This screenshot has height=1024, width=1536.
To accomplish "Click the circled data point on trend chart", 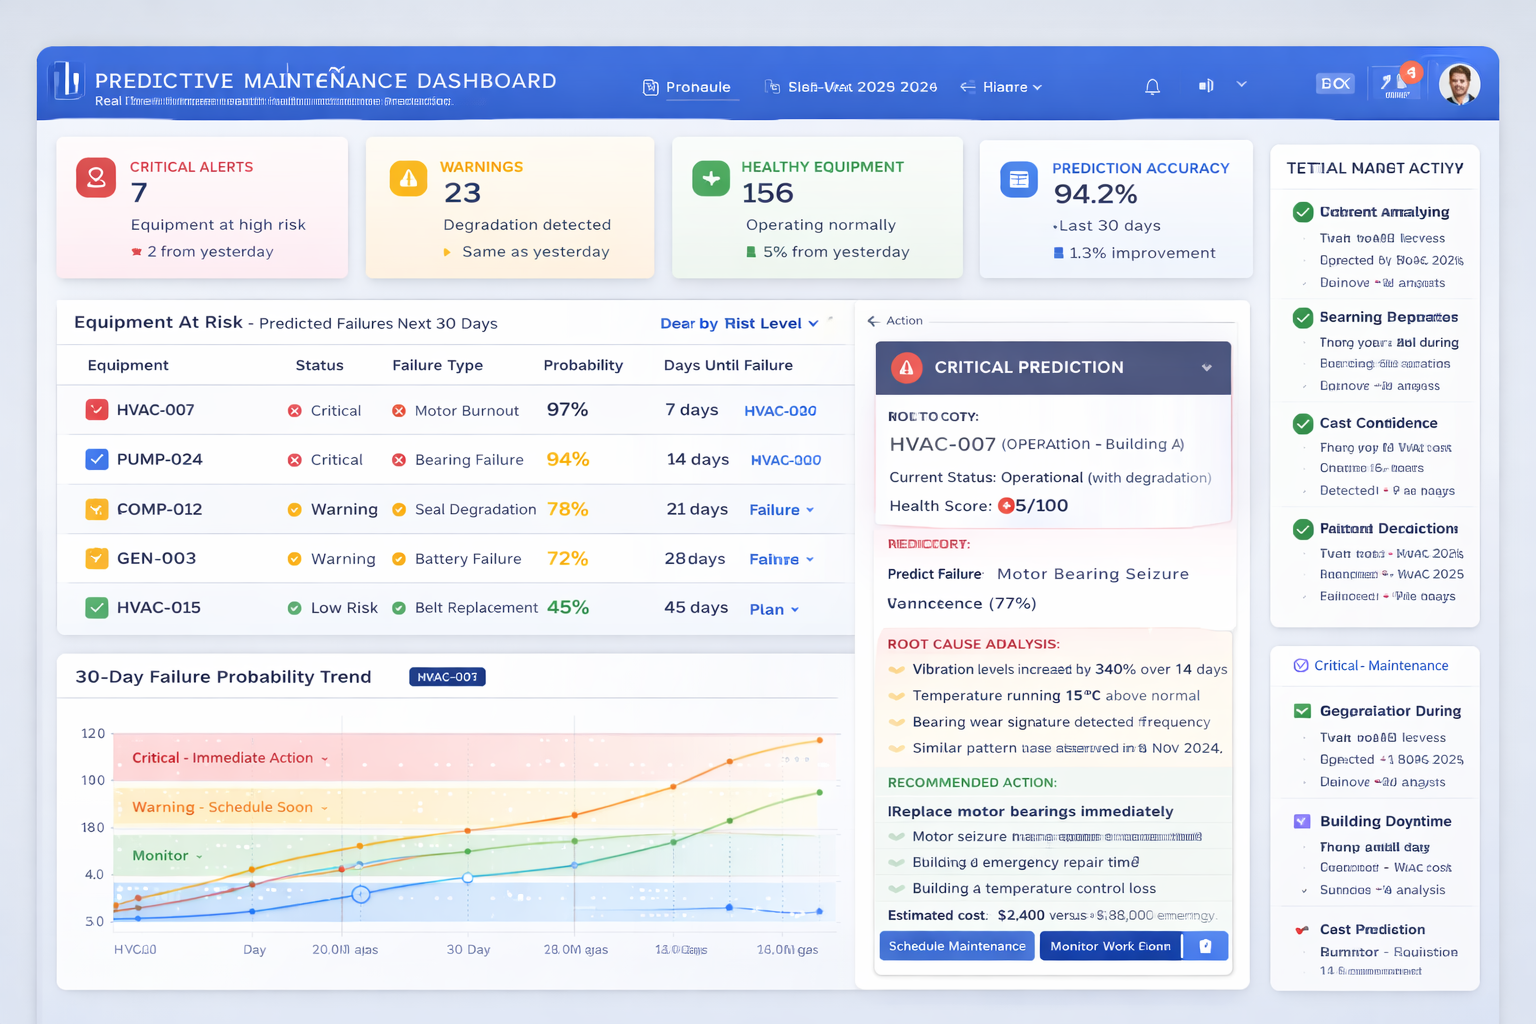I will (361, 894).
